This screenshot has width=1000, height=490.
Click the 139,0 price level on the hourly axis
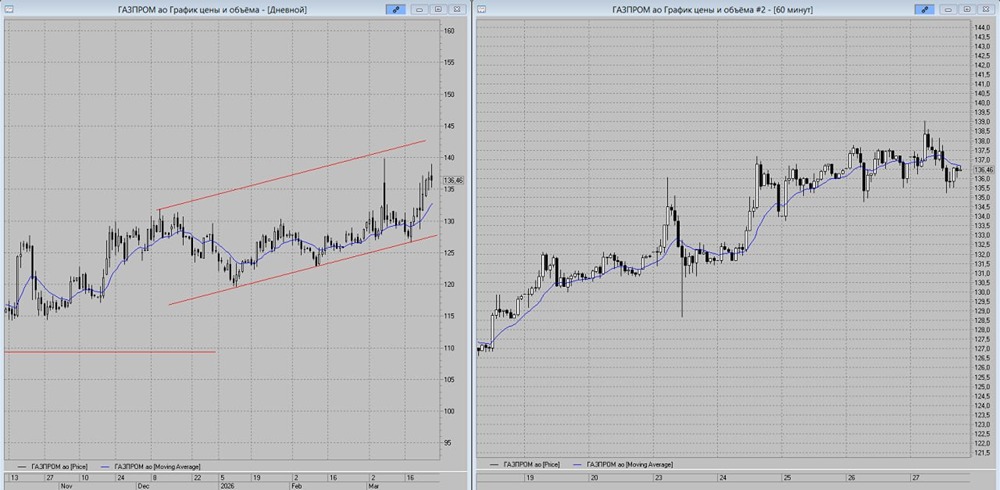click(x=982, y=121)
